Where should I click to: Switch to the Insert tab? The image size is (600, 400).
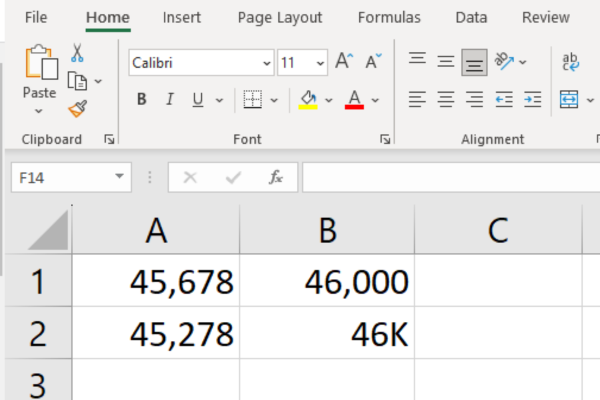[x=181, y=18]
